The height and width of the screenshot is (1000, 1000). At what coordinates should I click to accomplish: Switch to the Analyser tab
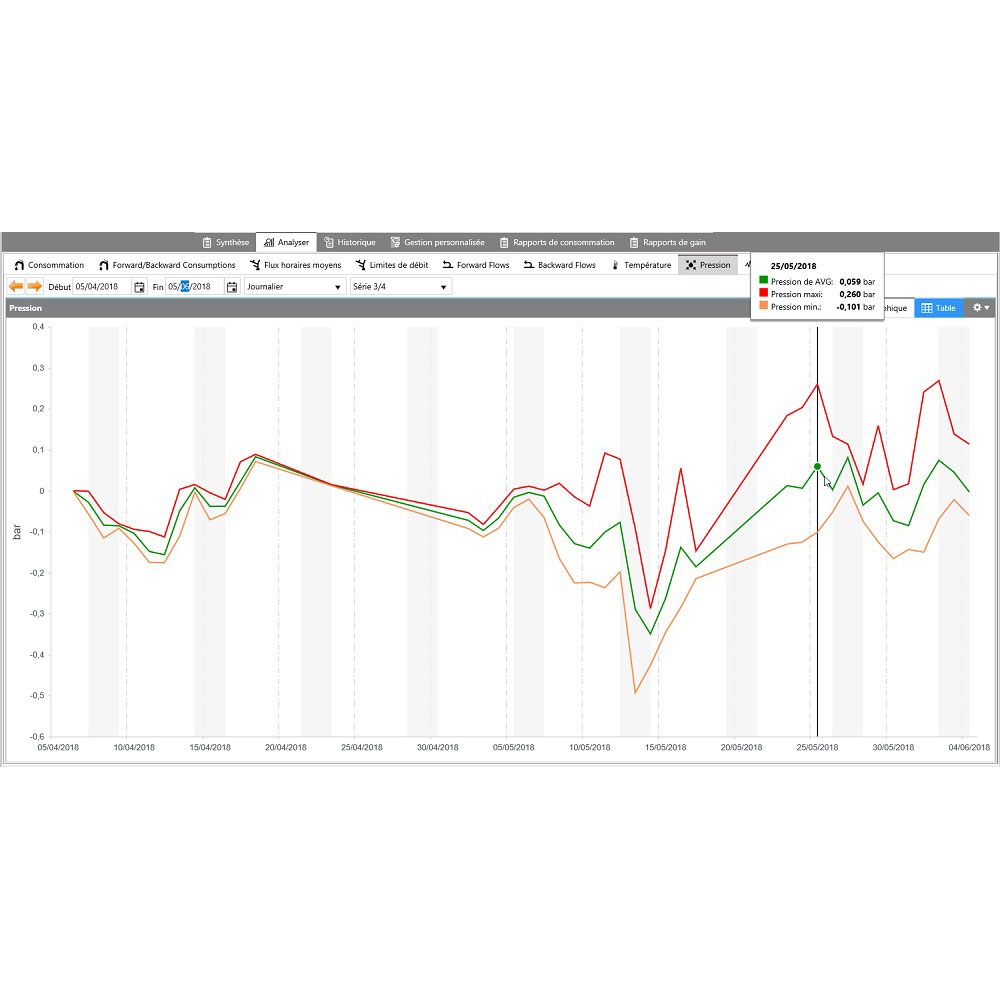[287, 241]
